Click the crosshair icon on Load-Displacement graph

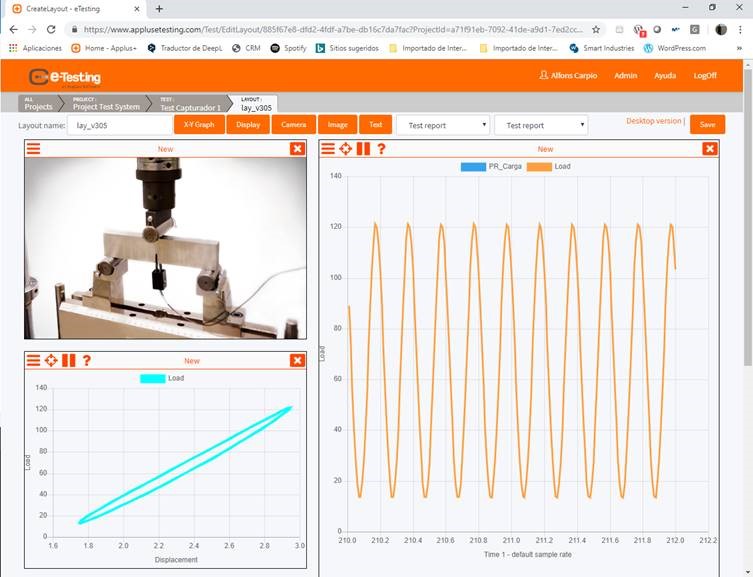[x=51, y=361]
